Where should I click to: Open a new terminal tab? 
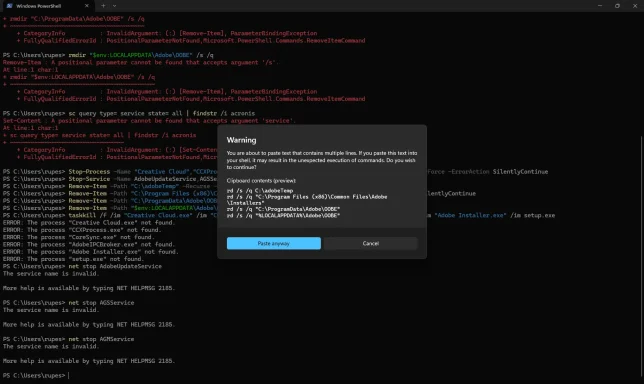[x=103, y=6]
